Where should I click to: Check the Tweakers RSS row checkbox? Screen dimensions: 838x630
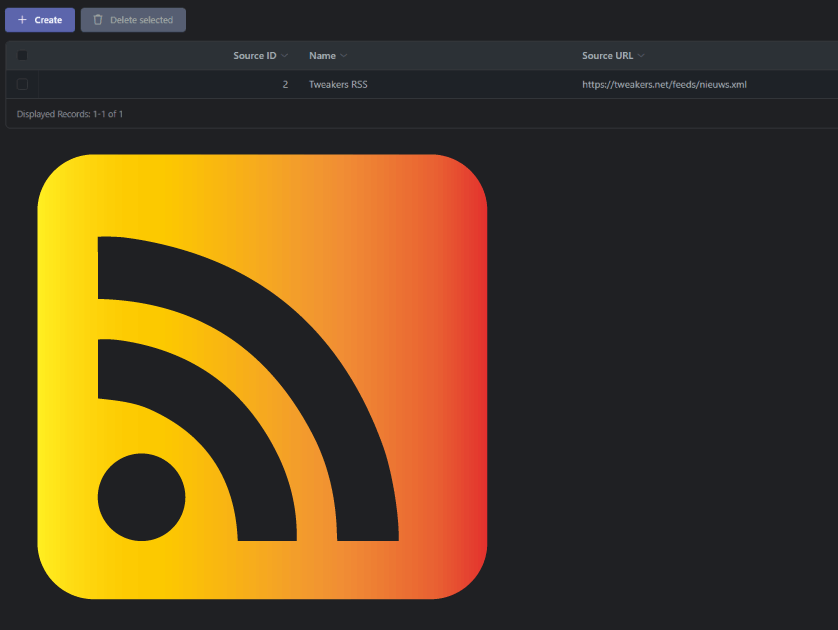click(22, 84)
